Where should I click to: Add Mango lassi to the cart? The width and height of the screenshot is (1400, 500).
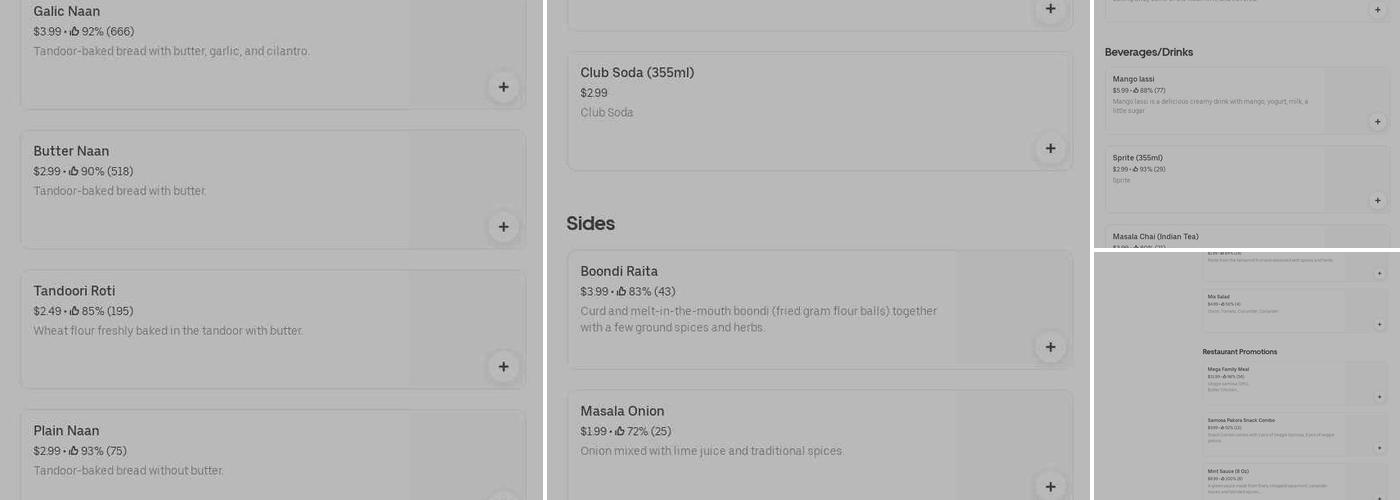click(x=1377, y=122)
